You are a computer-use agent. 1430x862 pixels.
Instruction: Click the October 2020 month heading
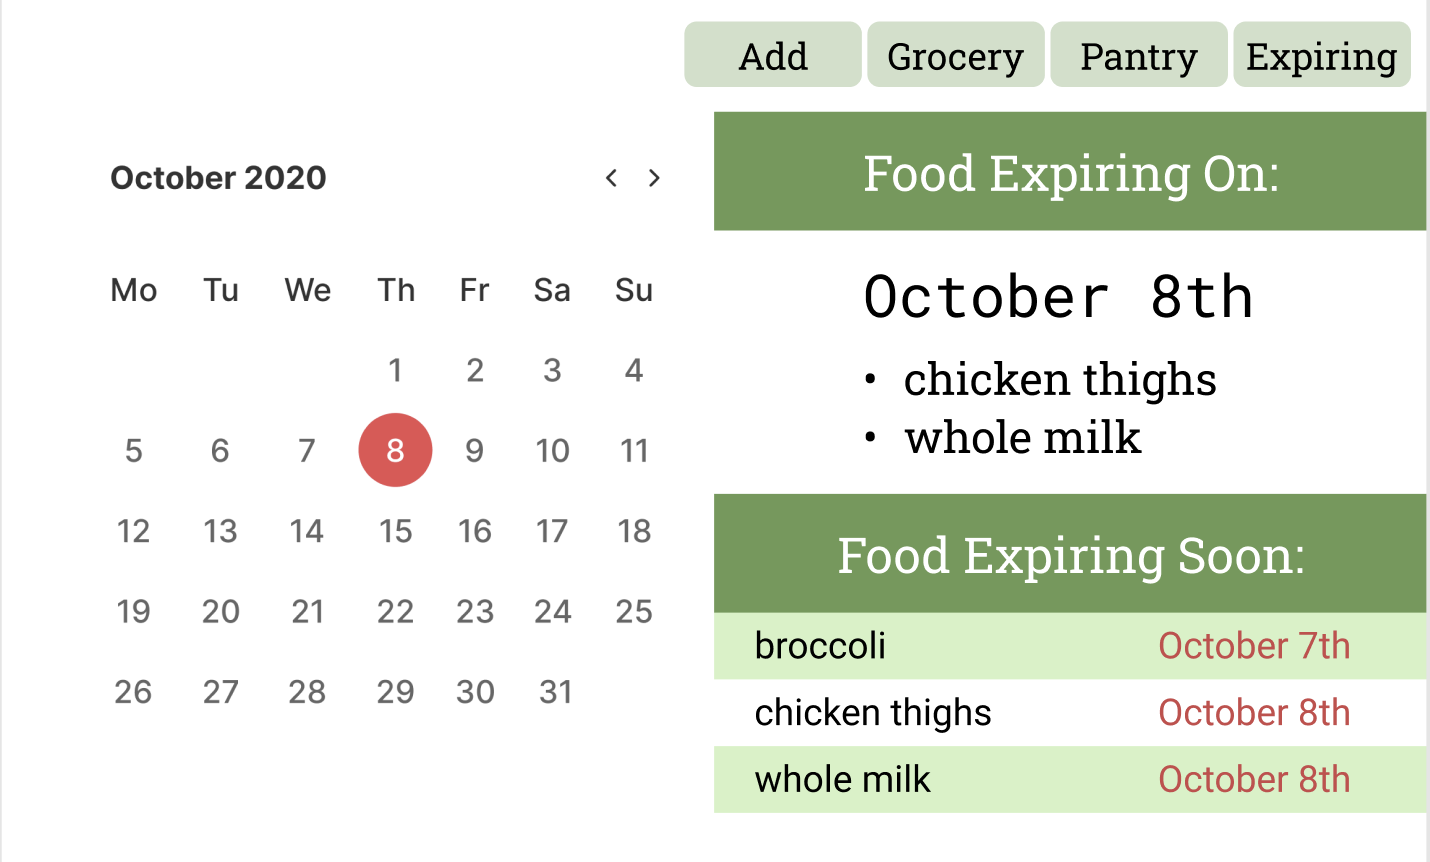[x=218, y=178]
